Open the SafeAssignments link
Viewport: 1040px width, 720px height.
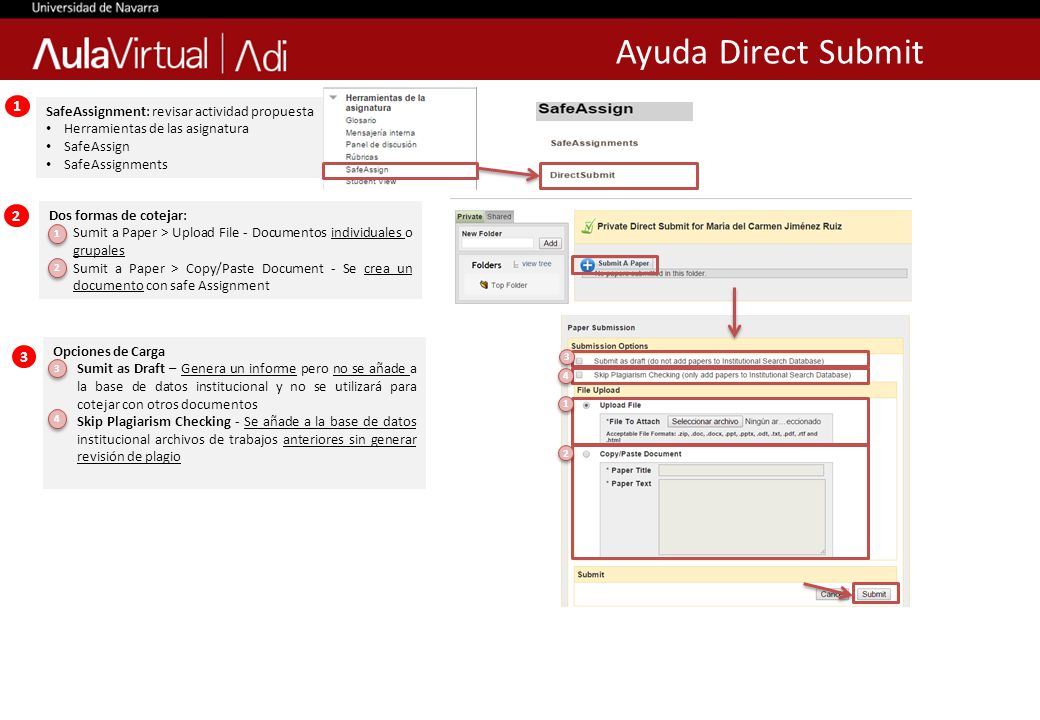[x=594, y=143]
